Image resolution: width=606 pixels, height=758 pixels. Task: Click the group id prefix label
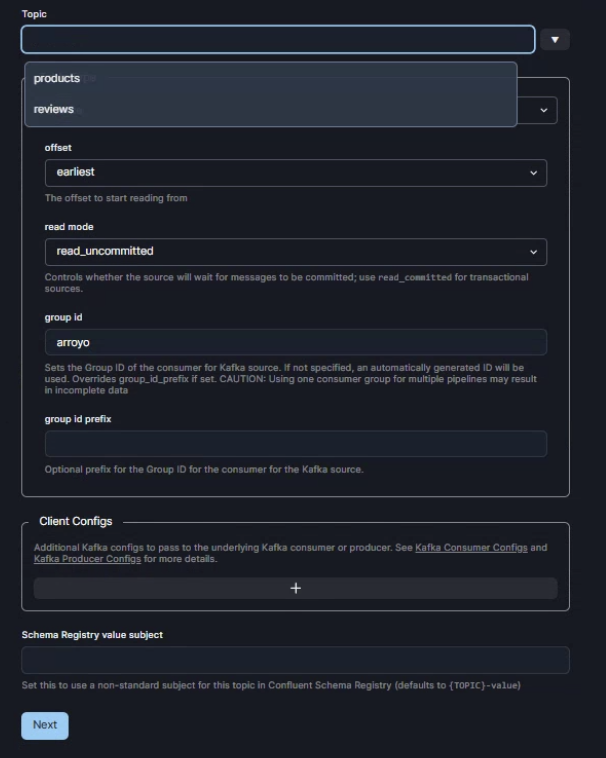click(x=78, y=419)
